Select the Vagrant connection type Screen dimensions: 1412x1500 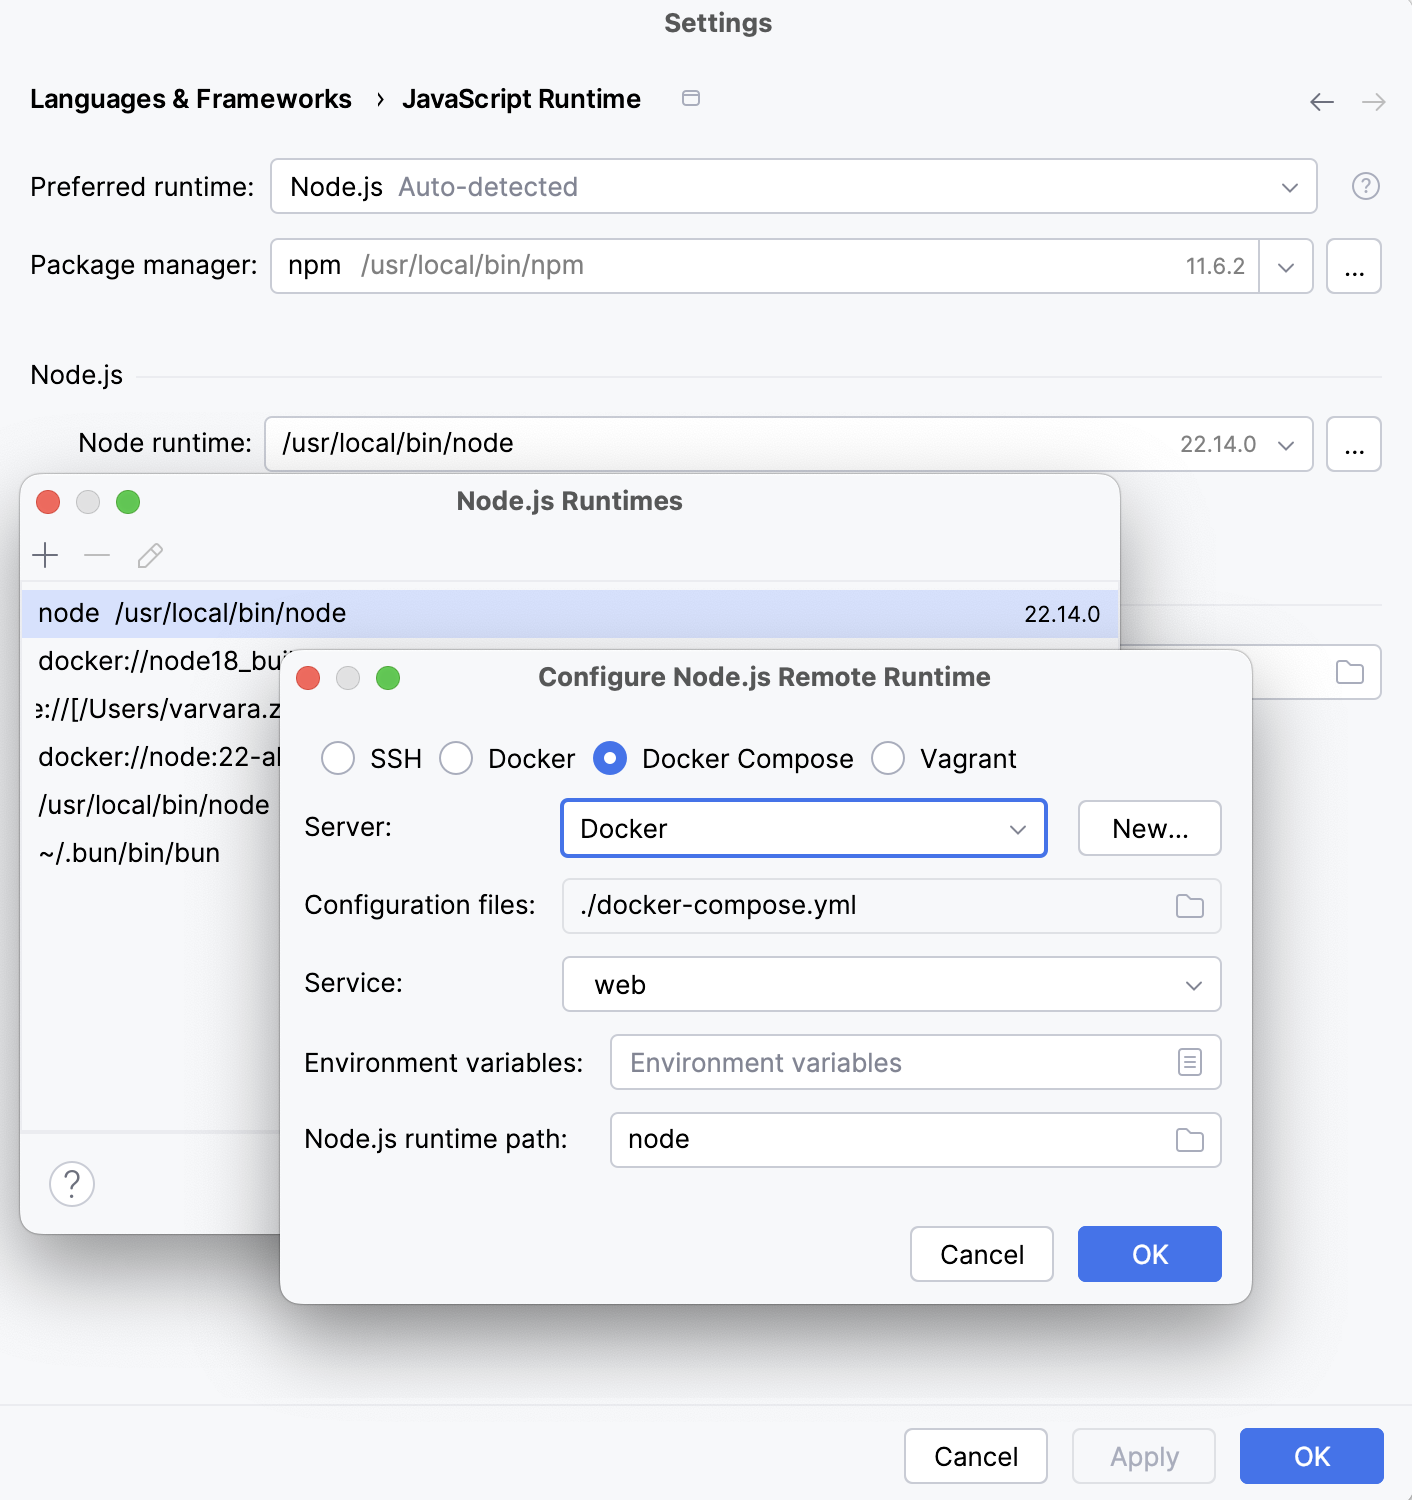[888, 758]
